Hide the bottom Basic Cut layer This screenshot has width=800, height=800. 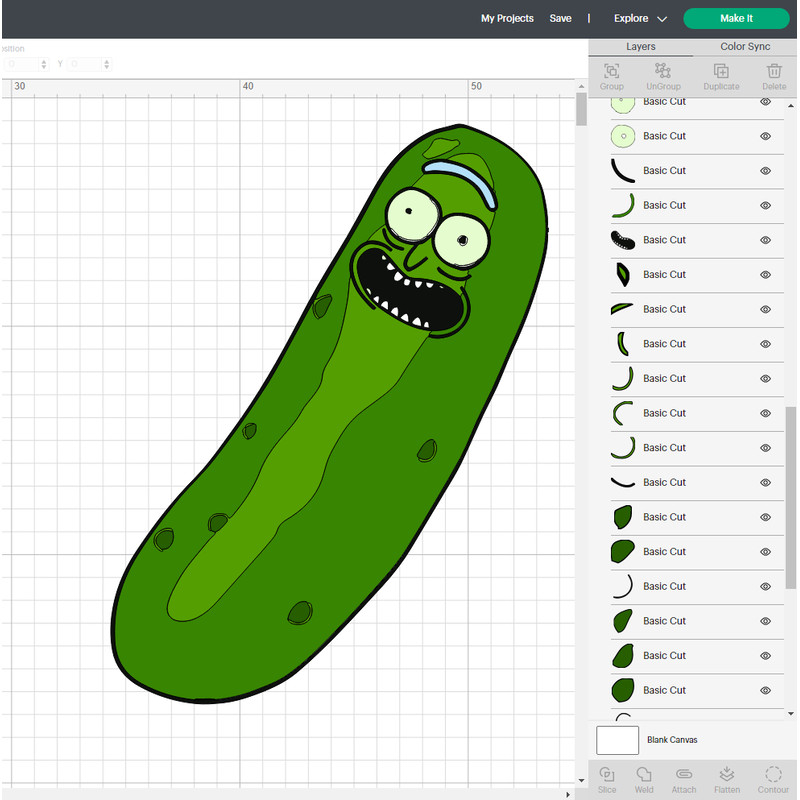coord(765,690)
